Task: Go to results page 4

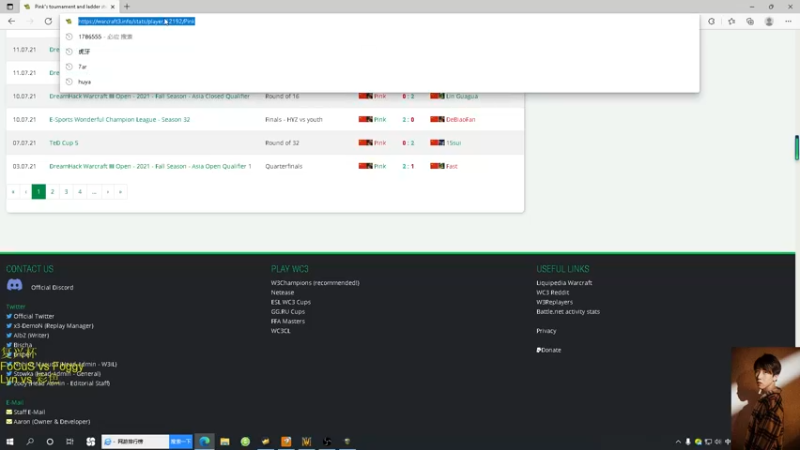Action: [x=80, y=192]
